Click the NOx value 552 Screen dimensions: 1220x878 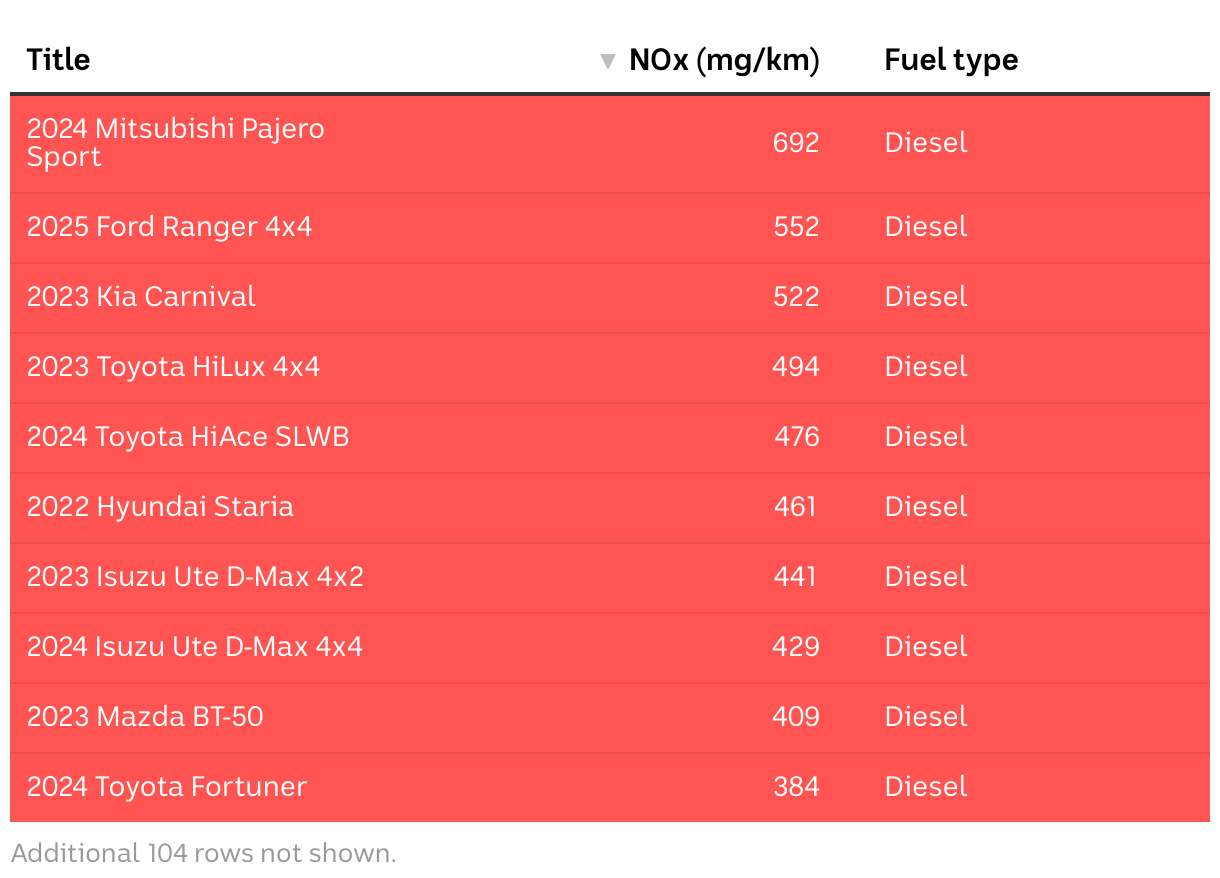tap(796, 227)
